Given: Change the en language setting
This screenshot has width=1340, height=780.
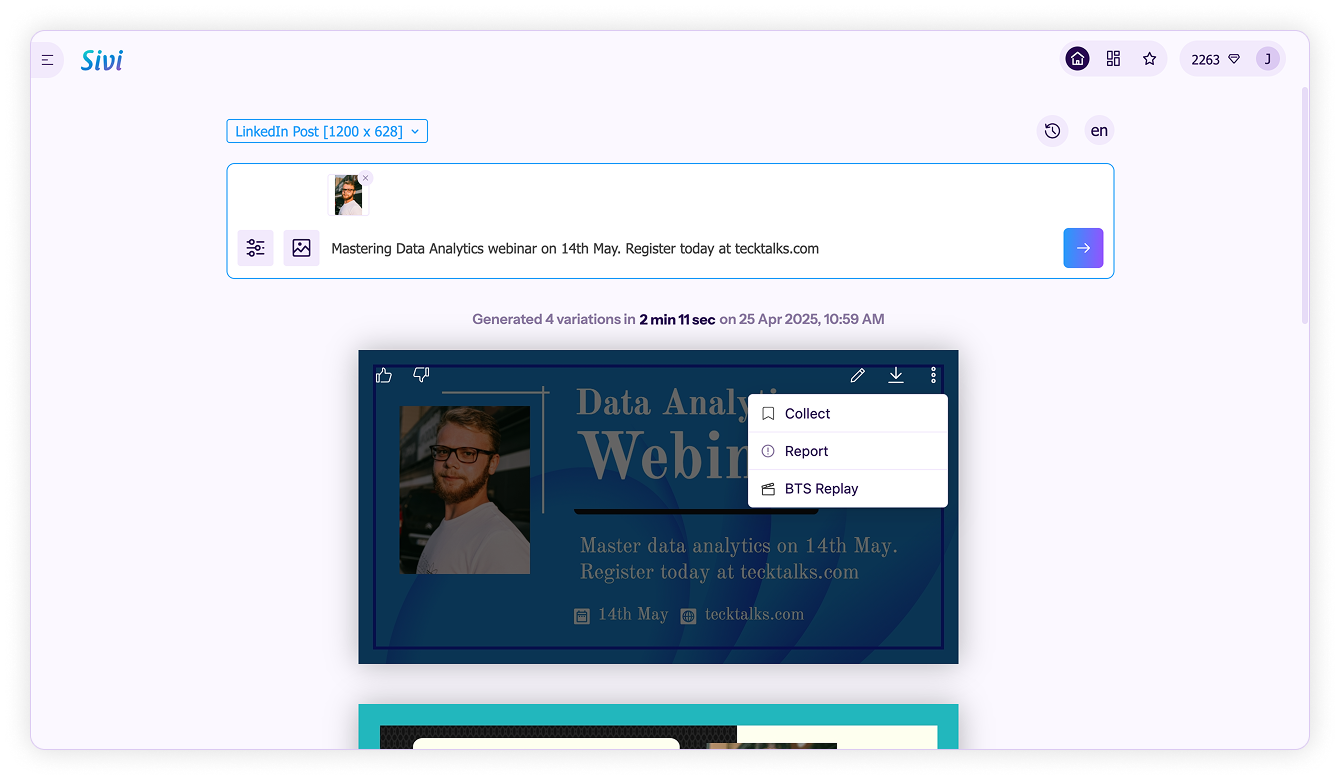Looking at the screenshot, I should (1099, 131).
